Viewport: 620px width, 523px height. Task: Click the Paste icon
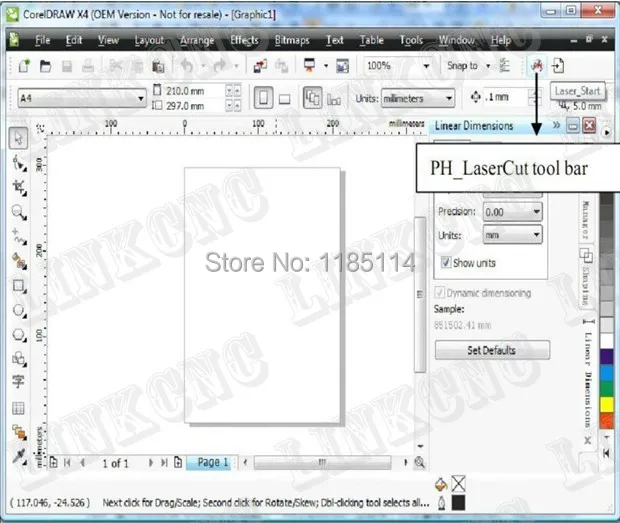(x=158, y=66)
